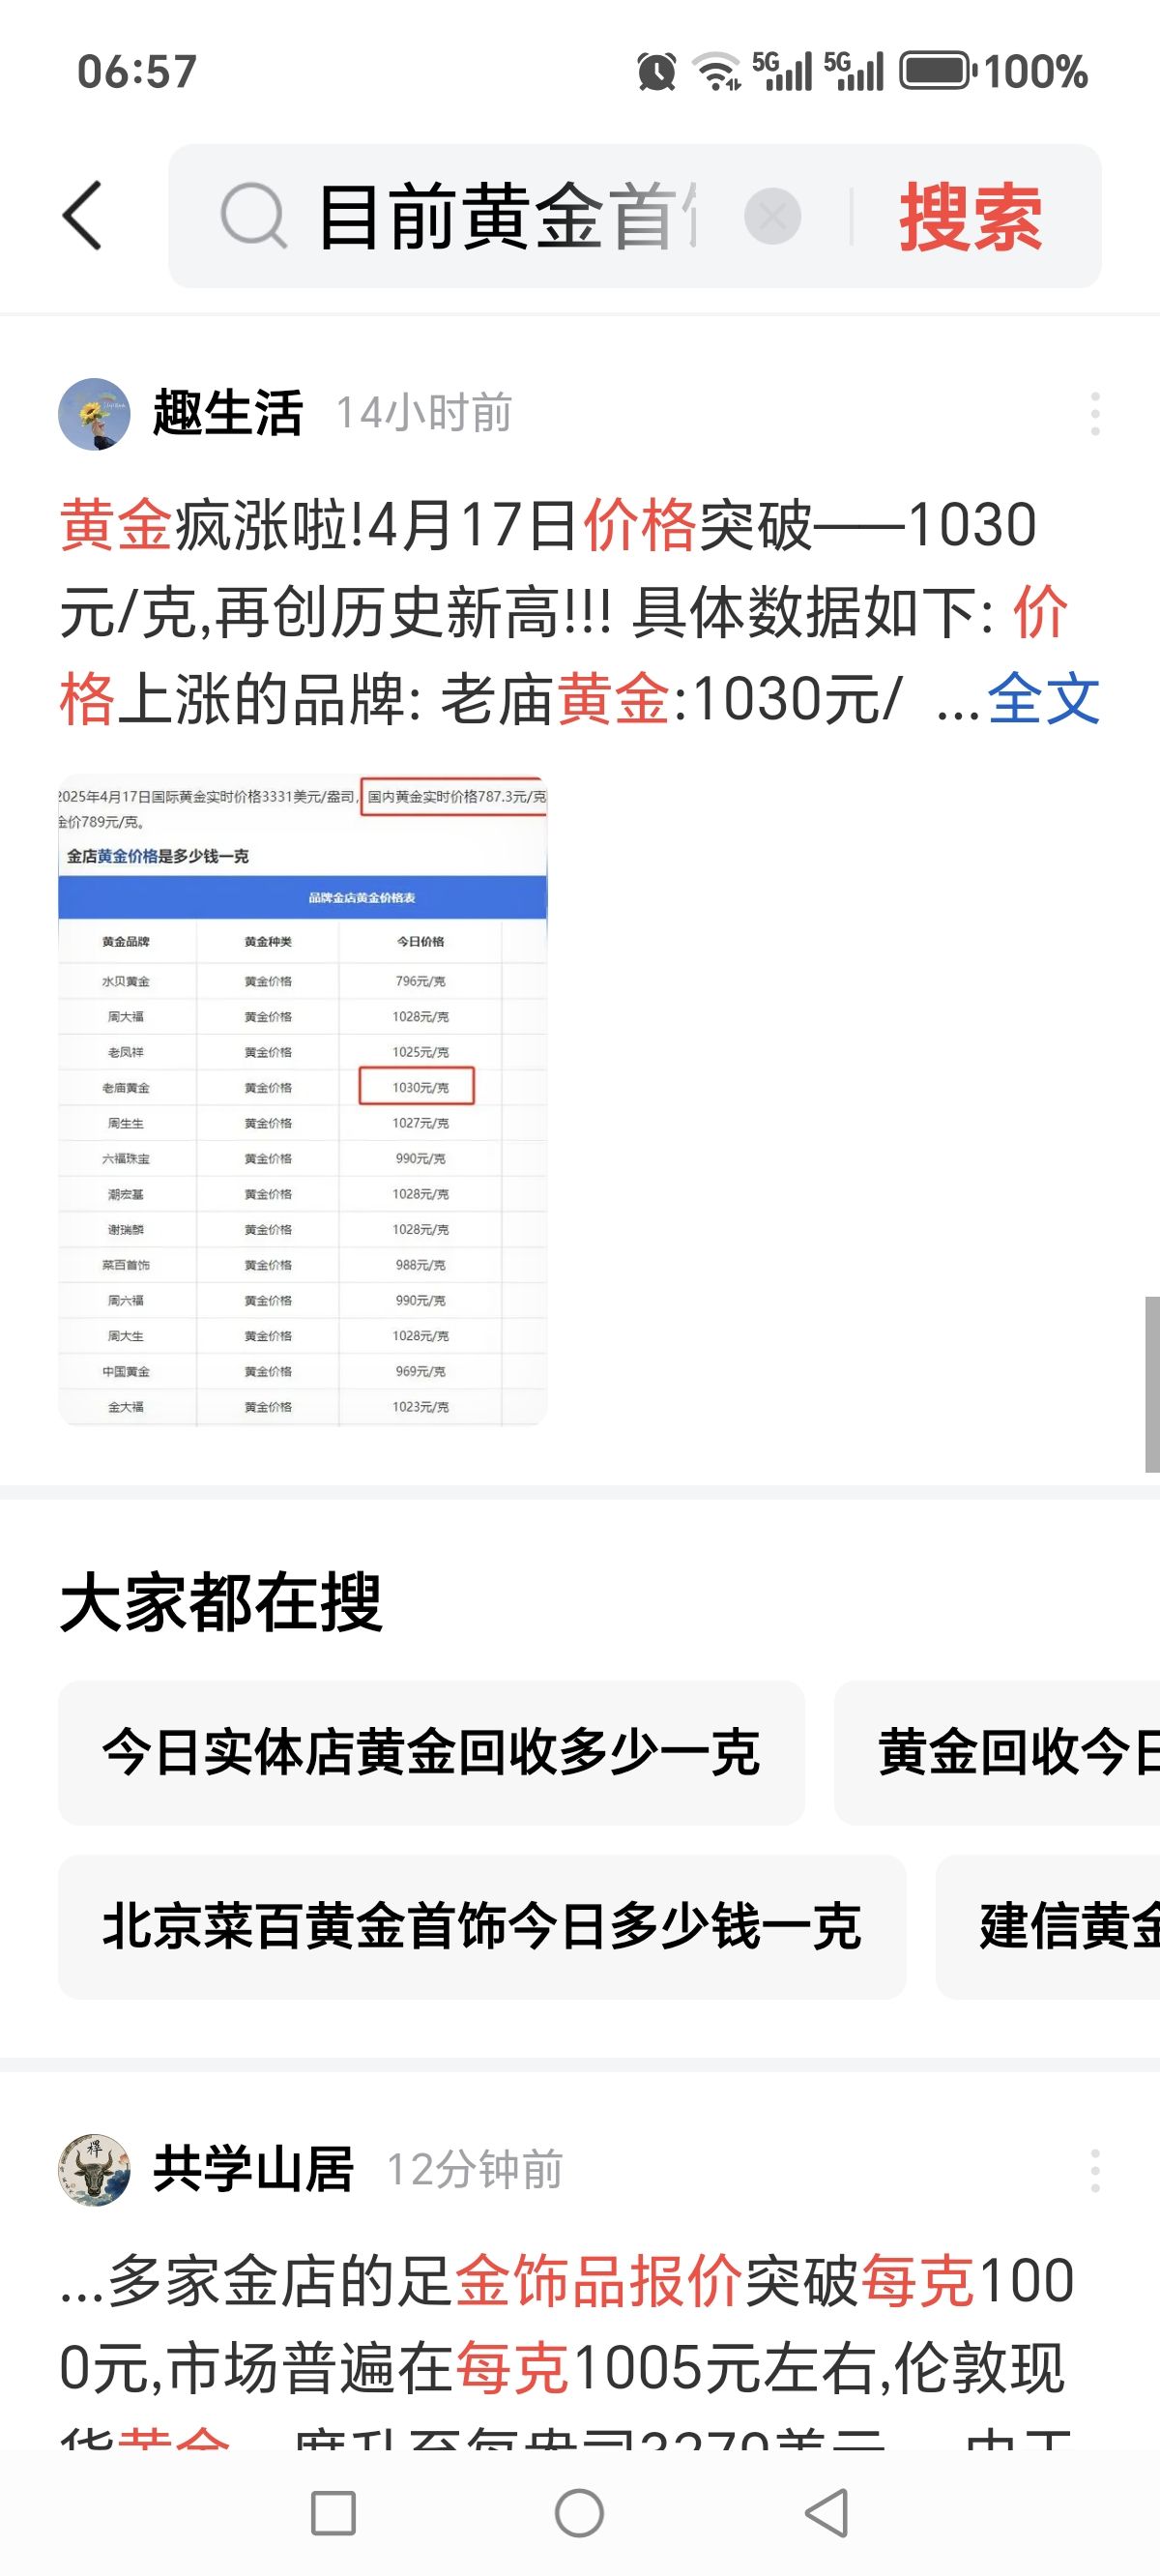The height and width of the screenshot is (2576, 1160).
Task: Tap the 大家都在搜 heading
Action: 221,1602
